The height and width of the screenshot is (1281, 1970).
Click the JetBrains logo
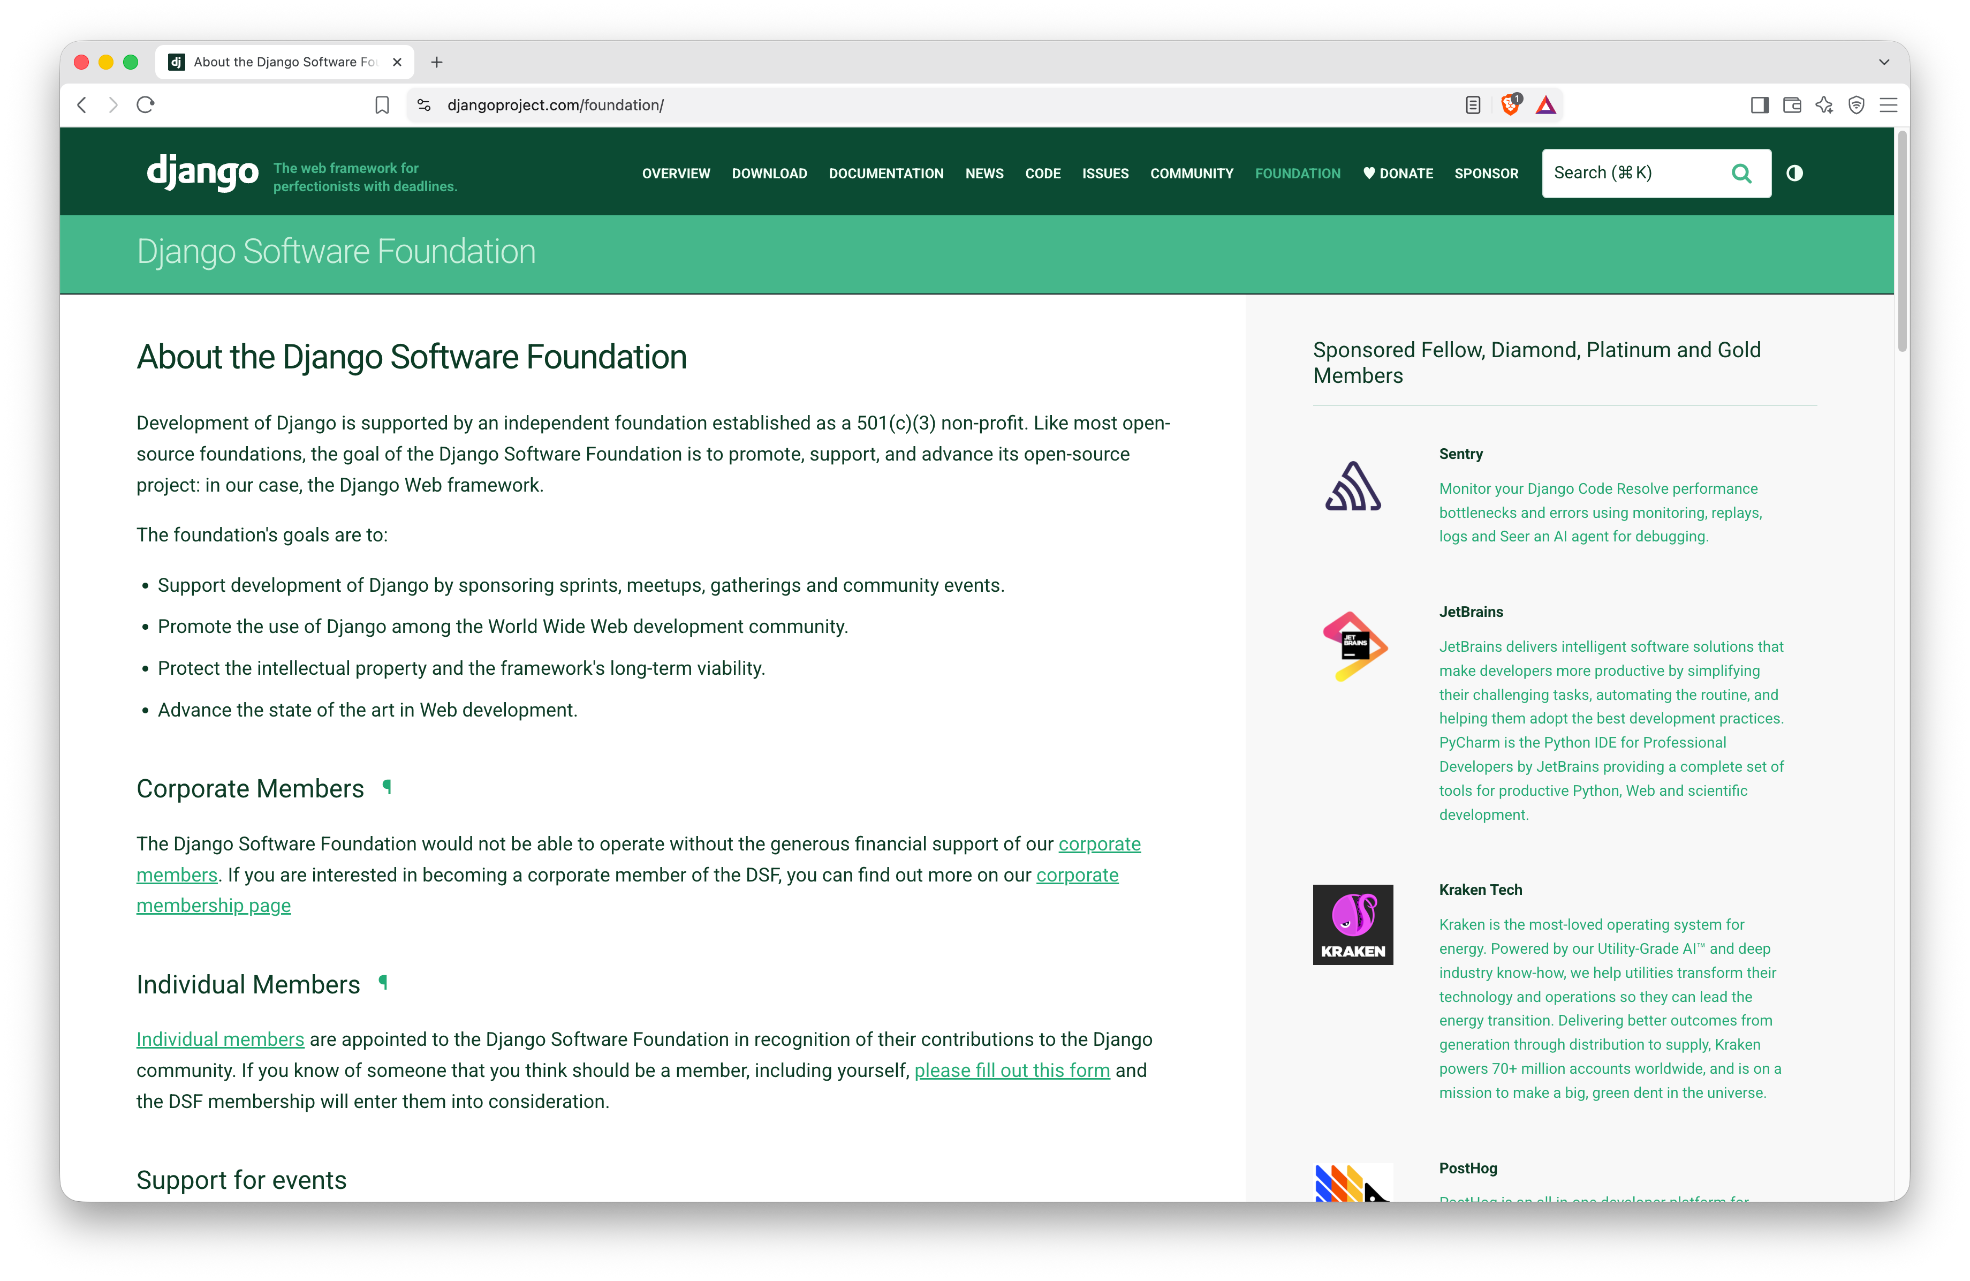tap(1354, 646)
